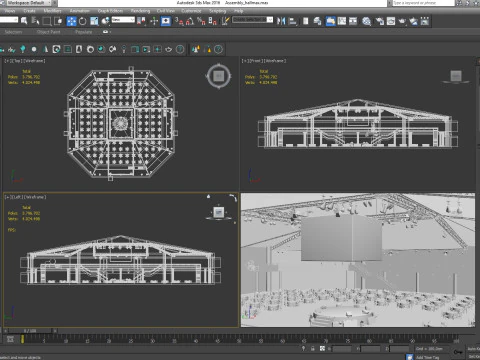Toggle the Layer Explorer
The height and width of the screenshot is (360, 480).
(317, 21)
